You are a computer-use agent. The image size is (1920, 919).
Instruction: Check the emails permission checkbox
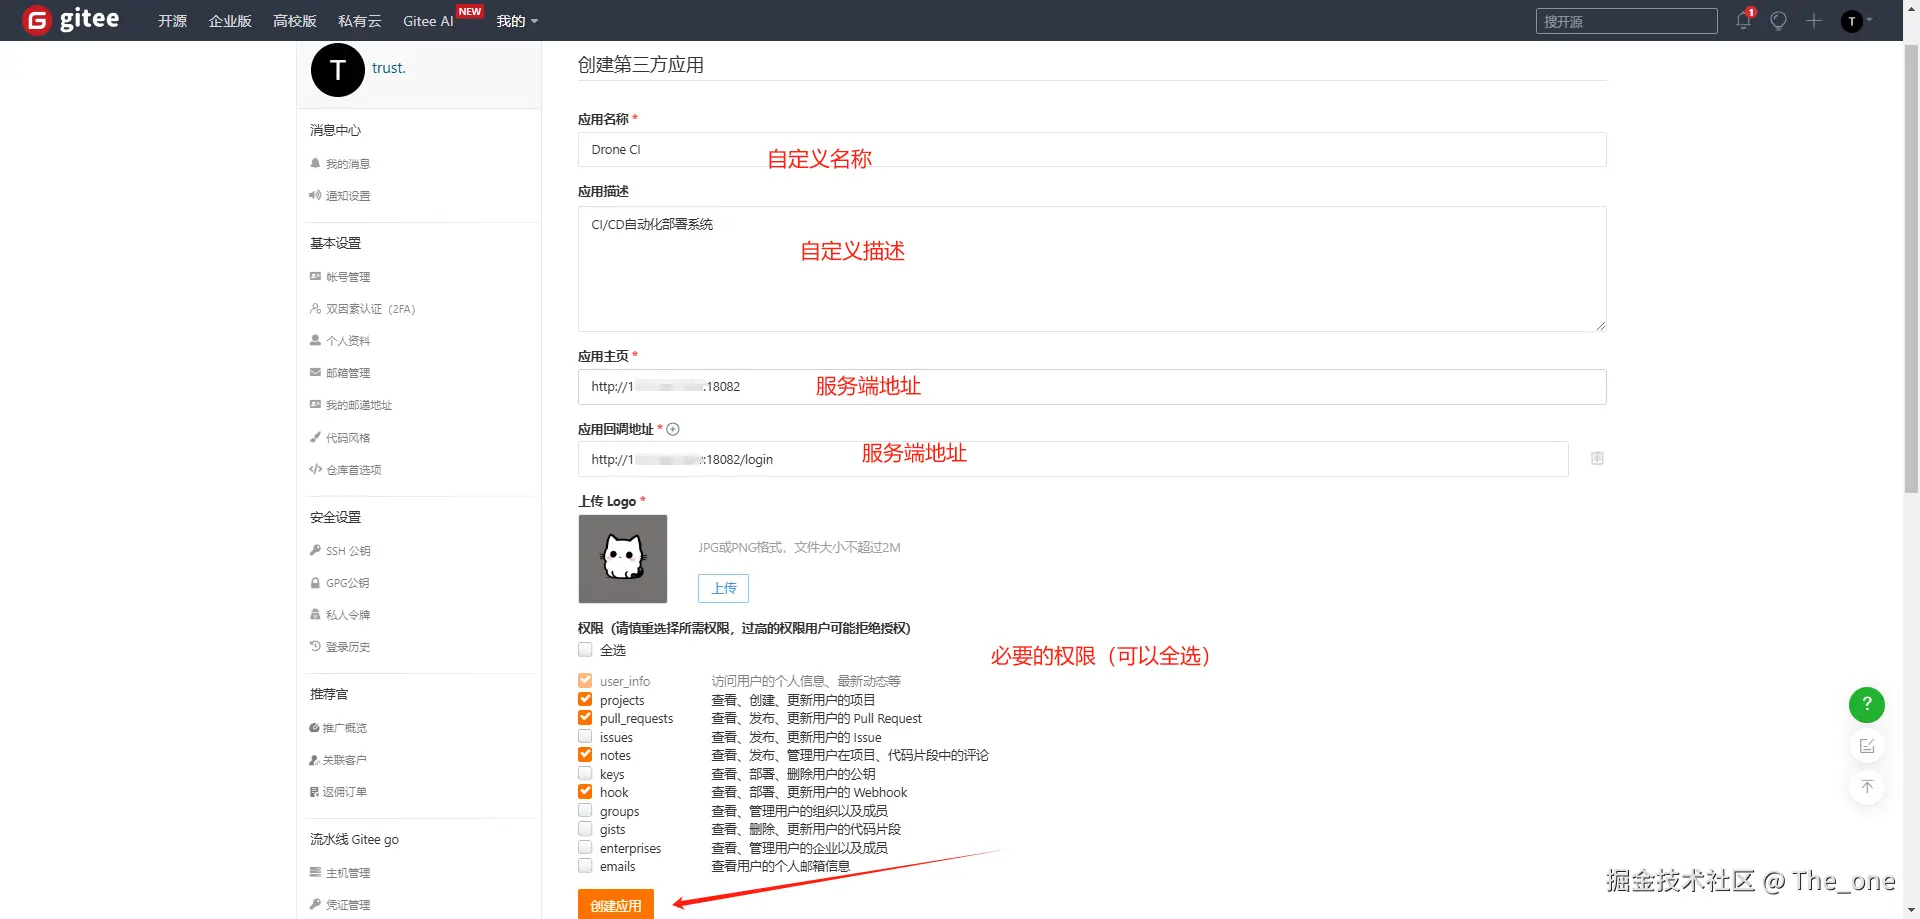pos(585,866)
